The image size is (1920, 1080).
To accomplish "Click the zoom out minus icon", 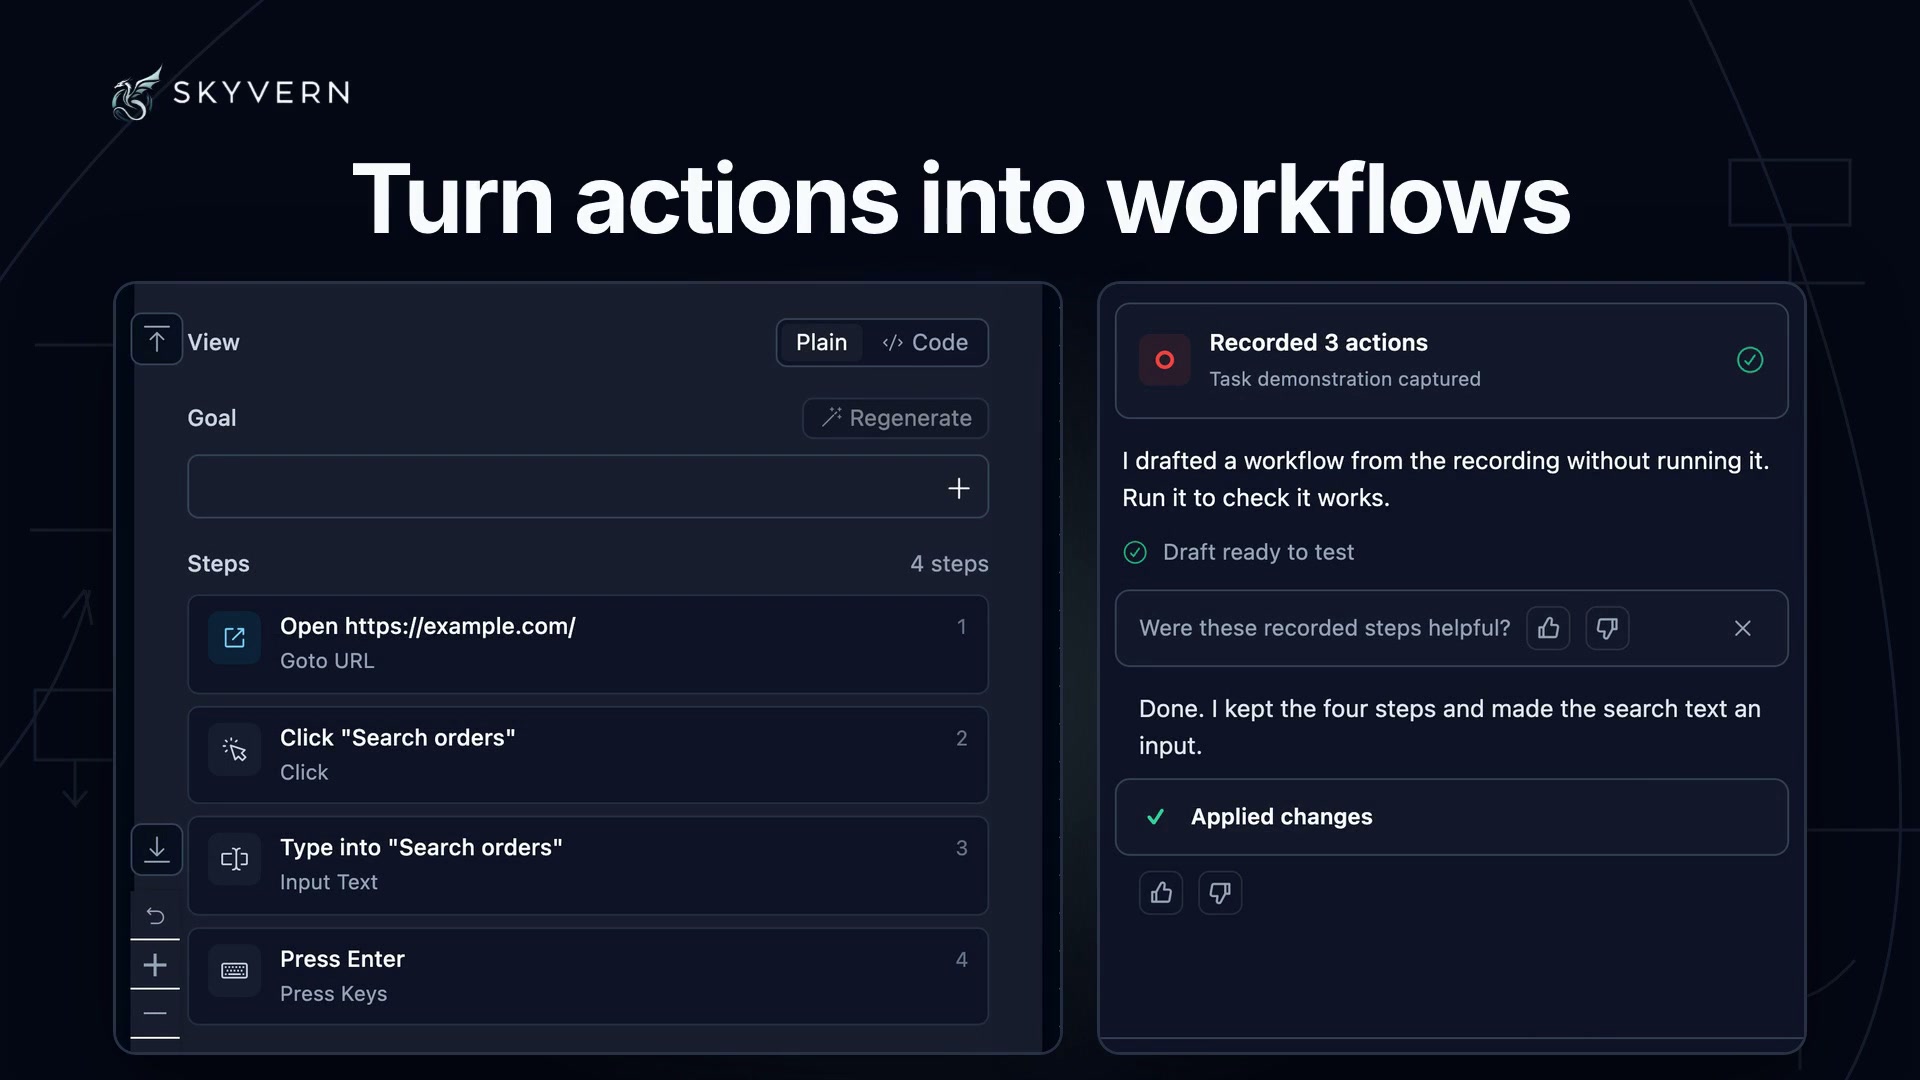I will pos(155,1014).
